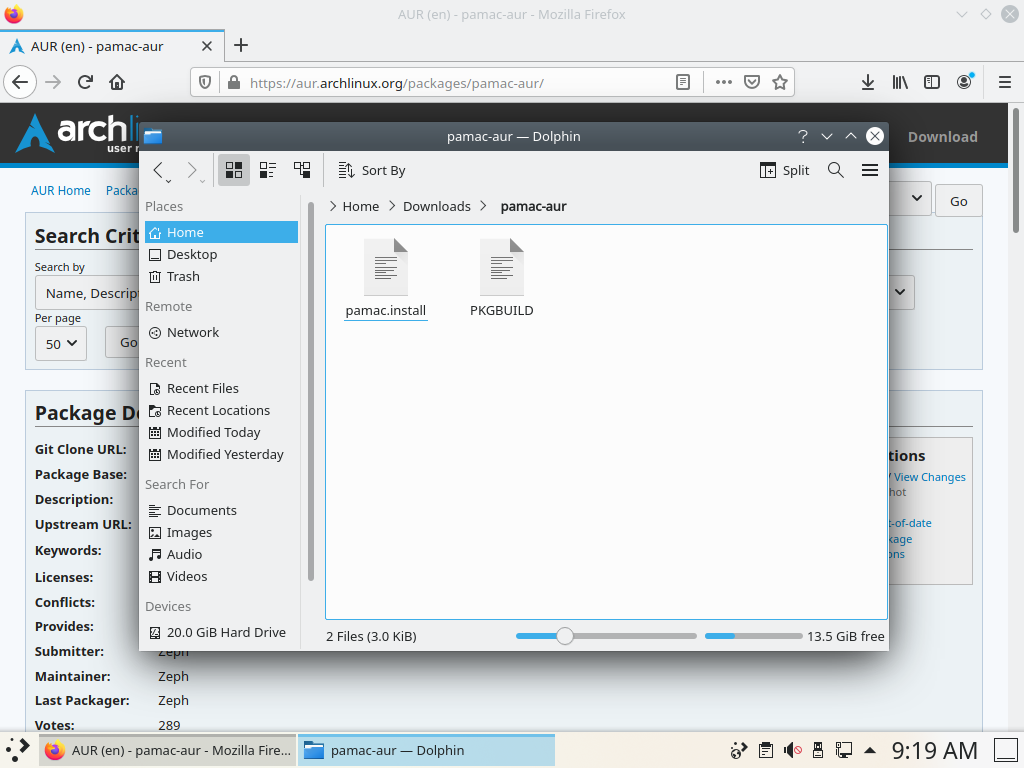Open Firefox account menu

965,82
